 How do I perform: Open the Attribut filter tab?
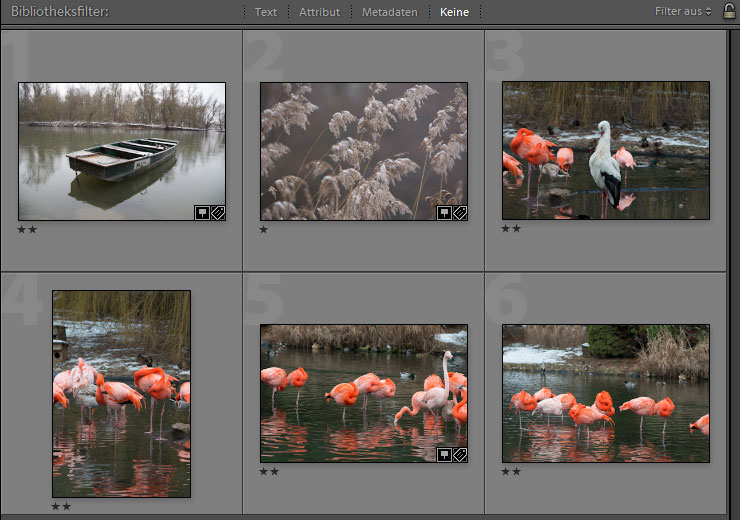pos(319,12)
